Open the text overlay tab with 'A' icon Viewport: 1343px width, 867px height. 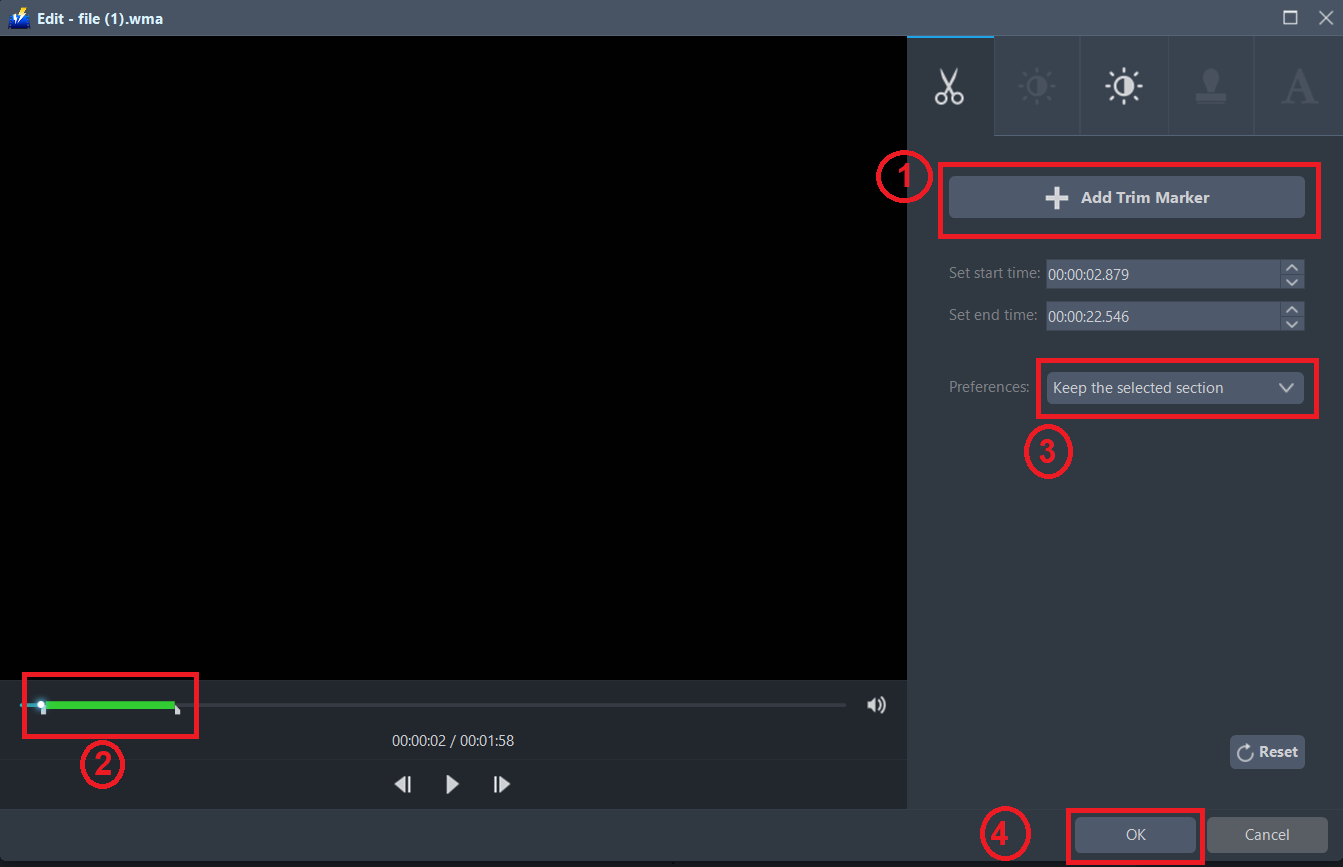tap(1297, 87)
